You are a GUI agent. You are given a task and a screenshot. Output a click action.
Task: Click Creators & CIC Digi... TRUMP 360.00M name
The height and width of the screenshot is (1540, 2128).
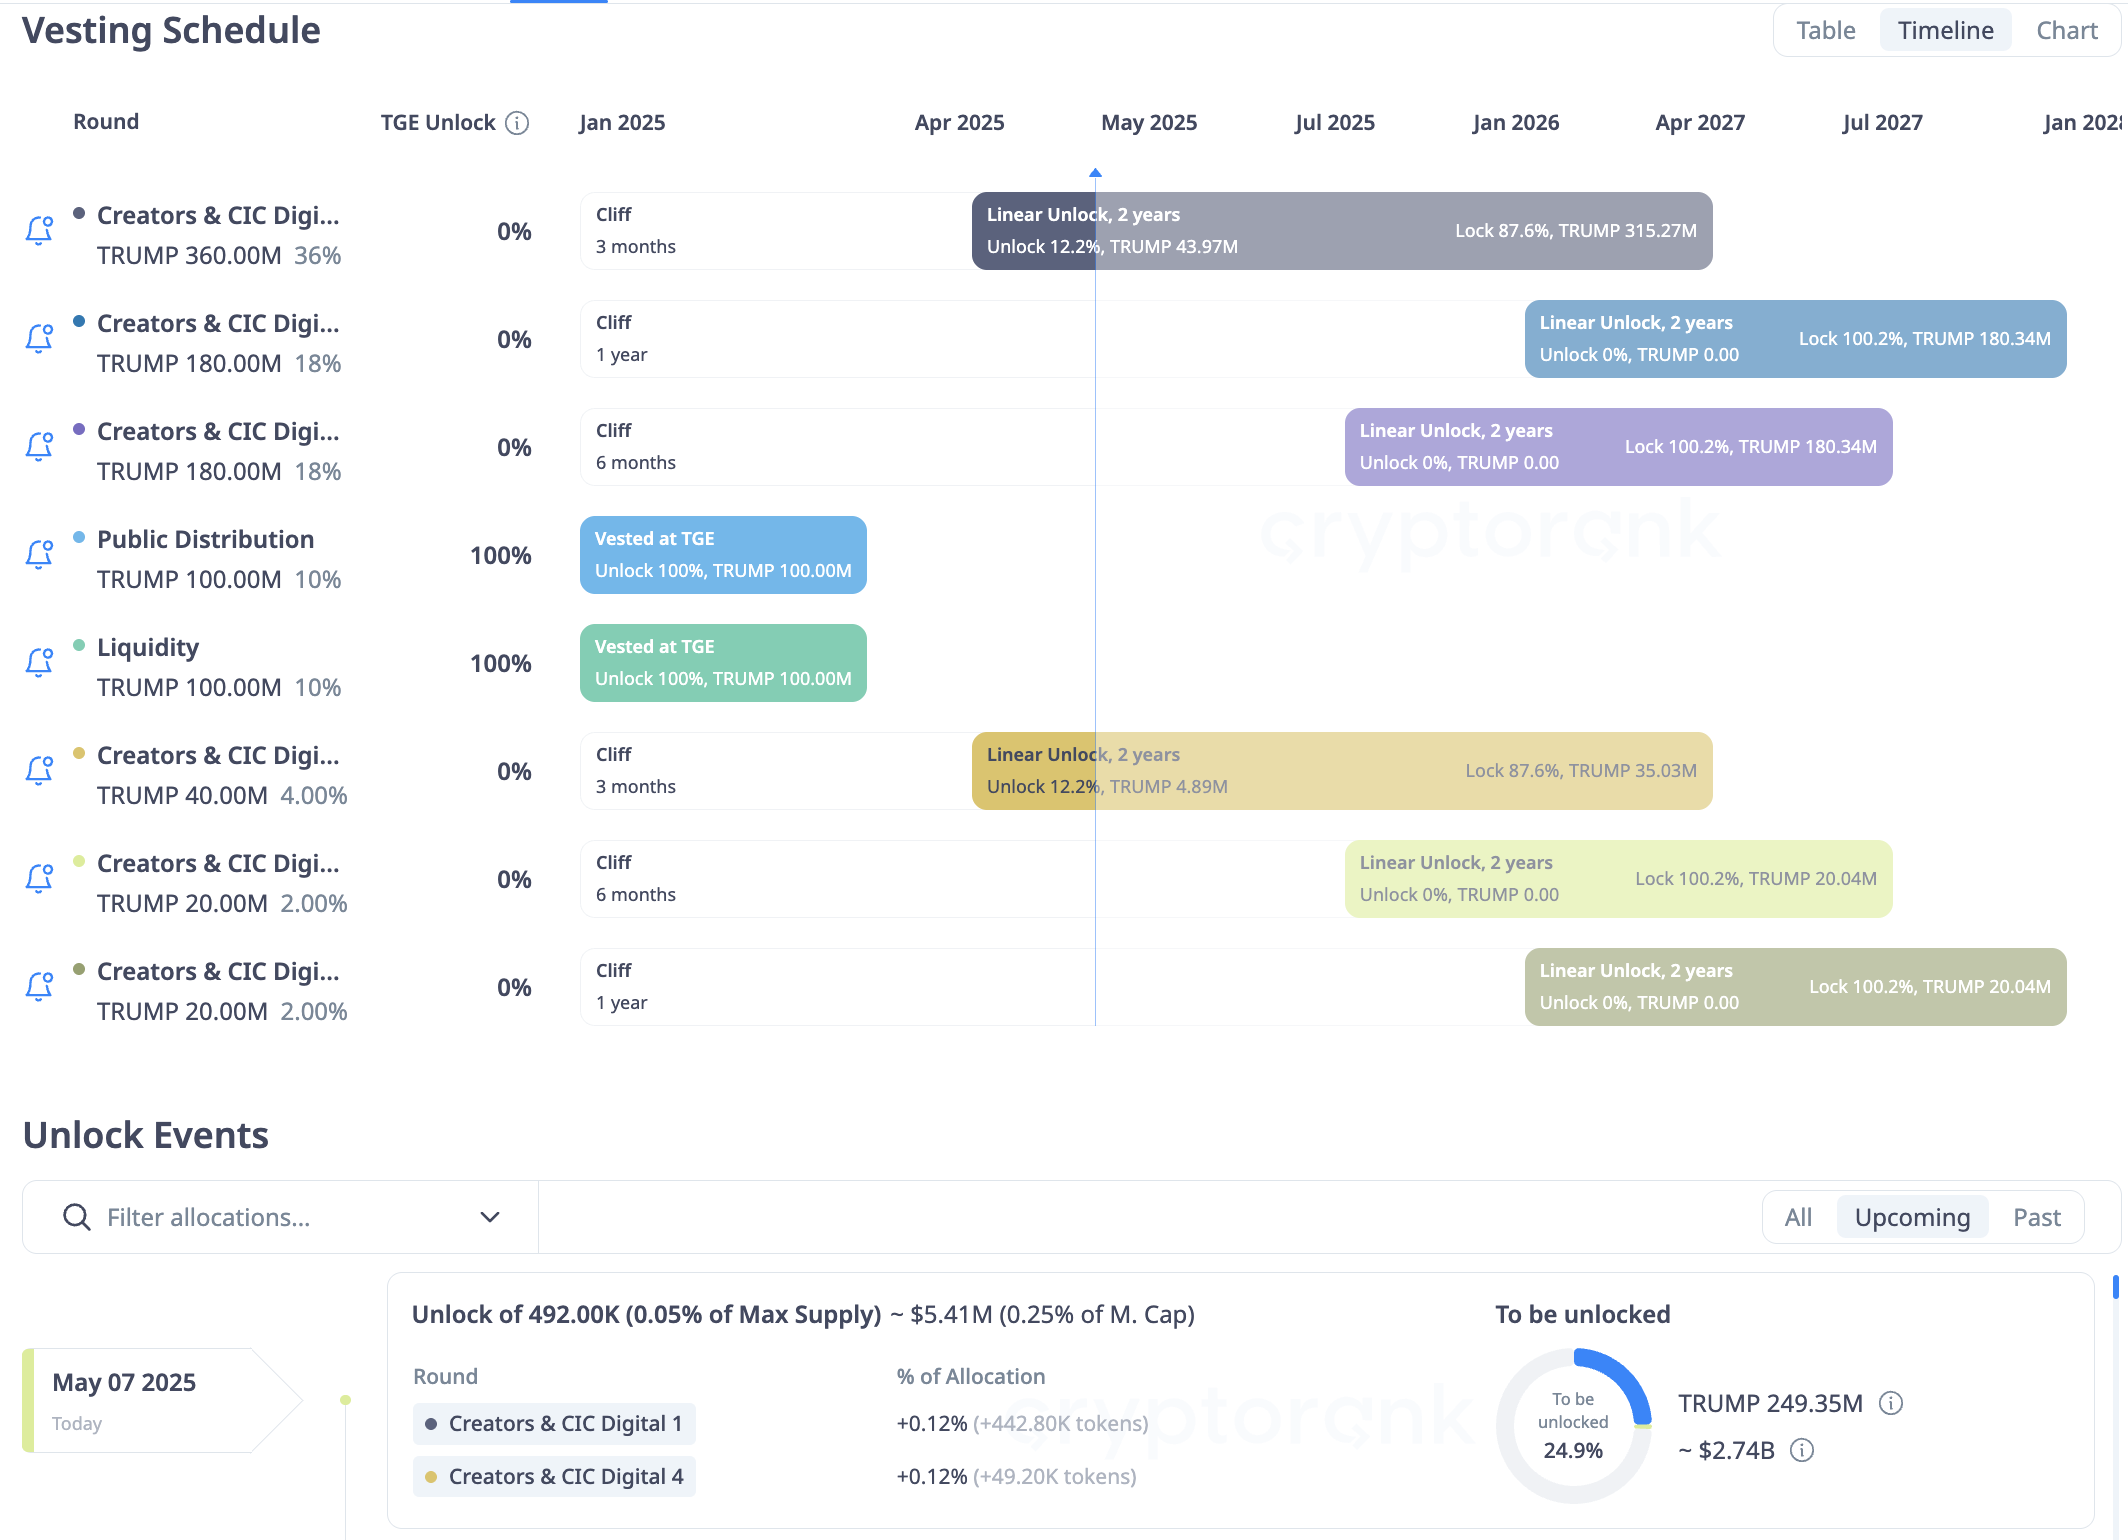point(218,215)
